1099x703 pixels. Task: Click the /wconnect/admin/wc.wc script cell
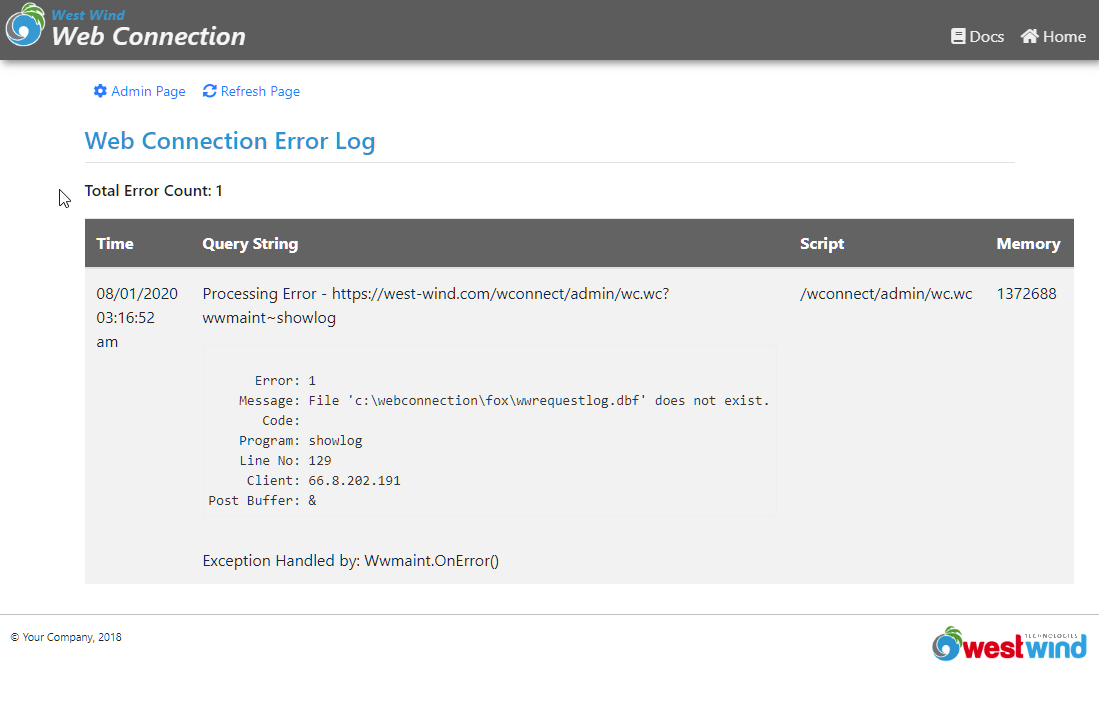(886, 294)
